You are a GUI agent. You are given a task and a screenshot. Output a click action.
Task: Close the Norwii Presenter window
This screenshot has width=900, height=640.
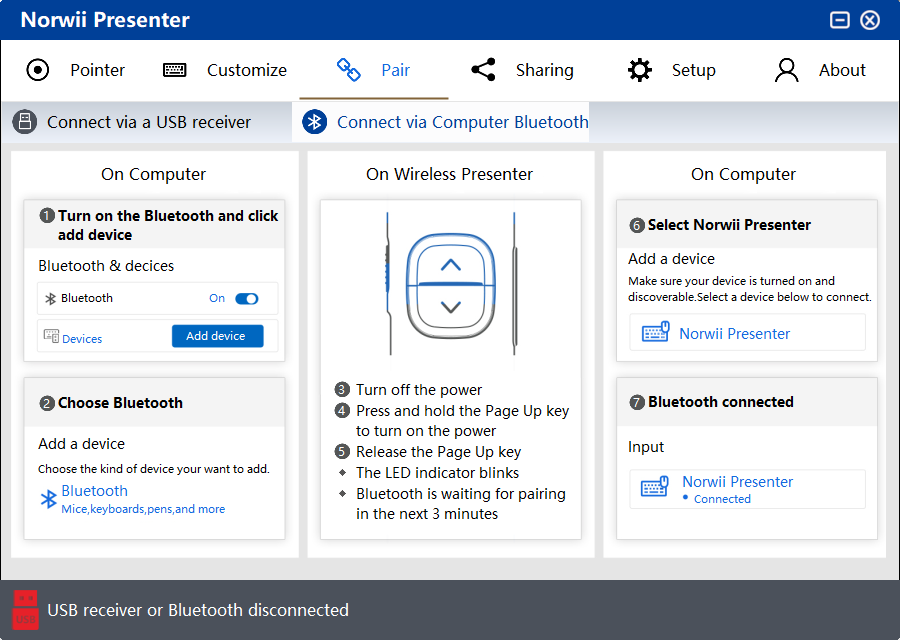click(870, 20)
